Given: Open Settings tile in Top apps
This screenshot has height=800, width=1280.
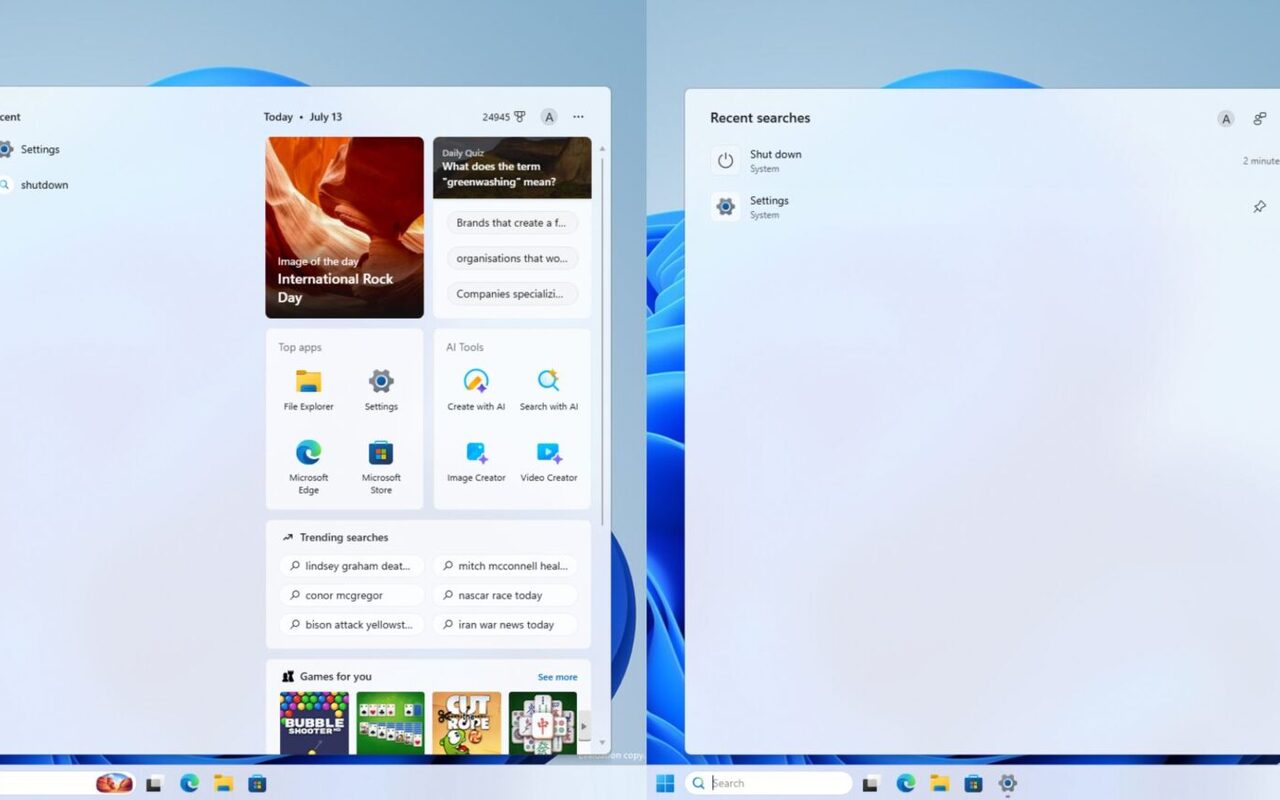Looking at the screenshot, I should pos(381,390).
